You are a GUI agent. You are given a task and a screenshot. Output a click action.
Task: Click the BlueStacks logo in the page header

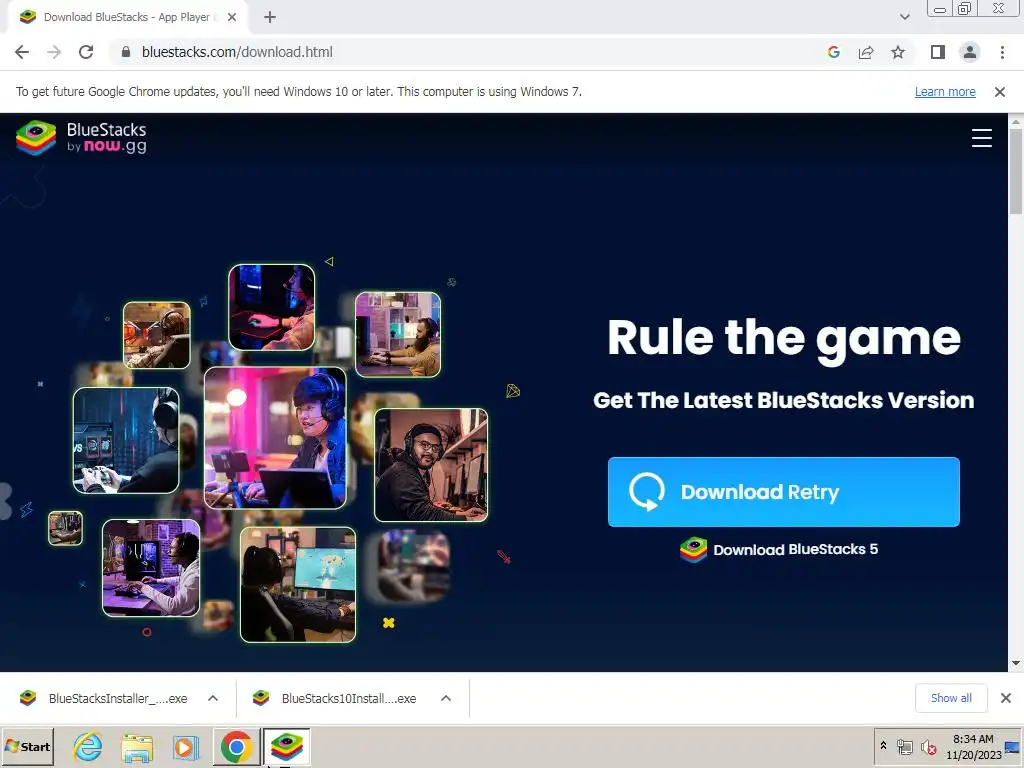coord(81,138)
